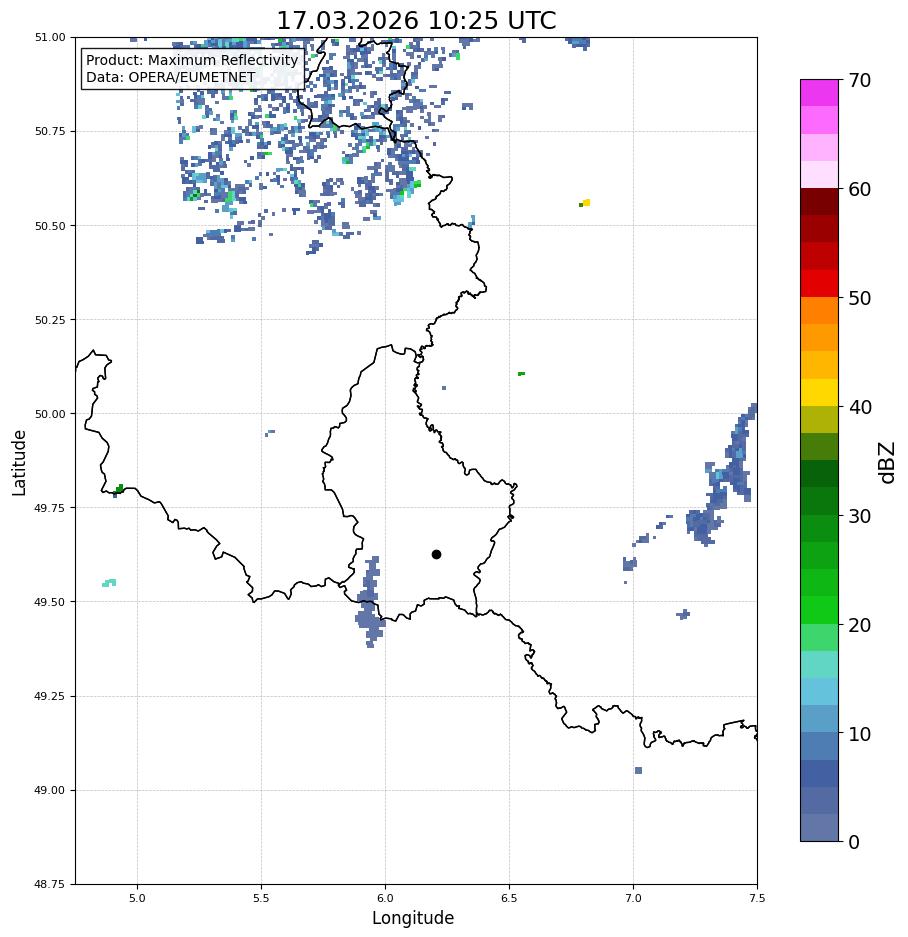Click the colorbar tick label 60
Viewport: 908px width, 937px height.
[860, 189]
